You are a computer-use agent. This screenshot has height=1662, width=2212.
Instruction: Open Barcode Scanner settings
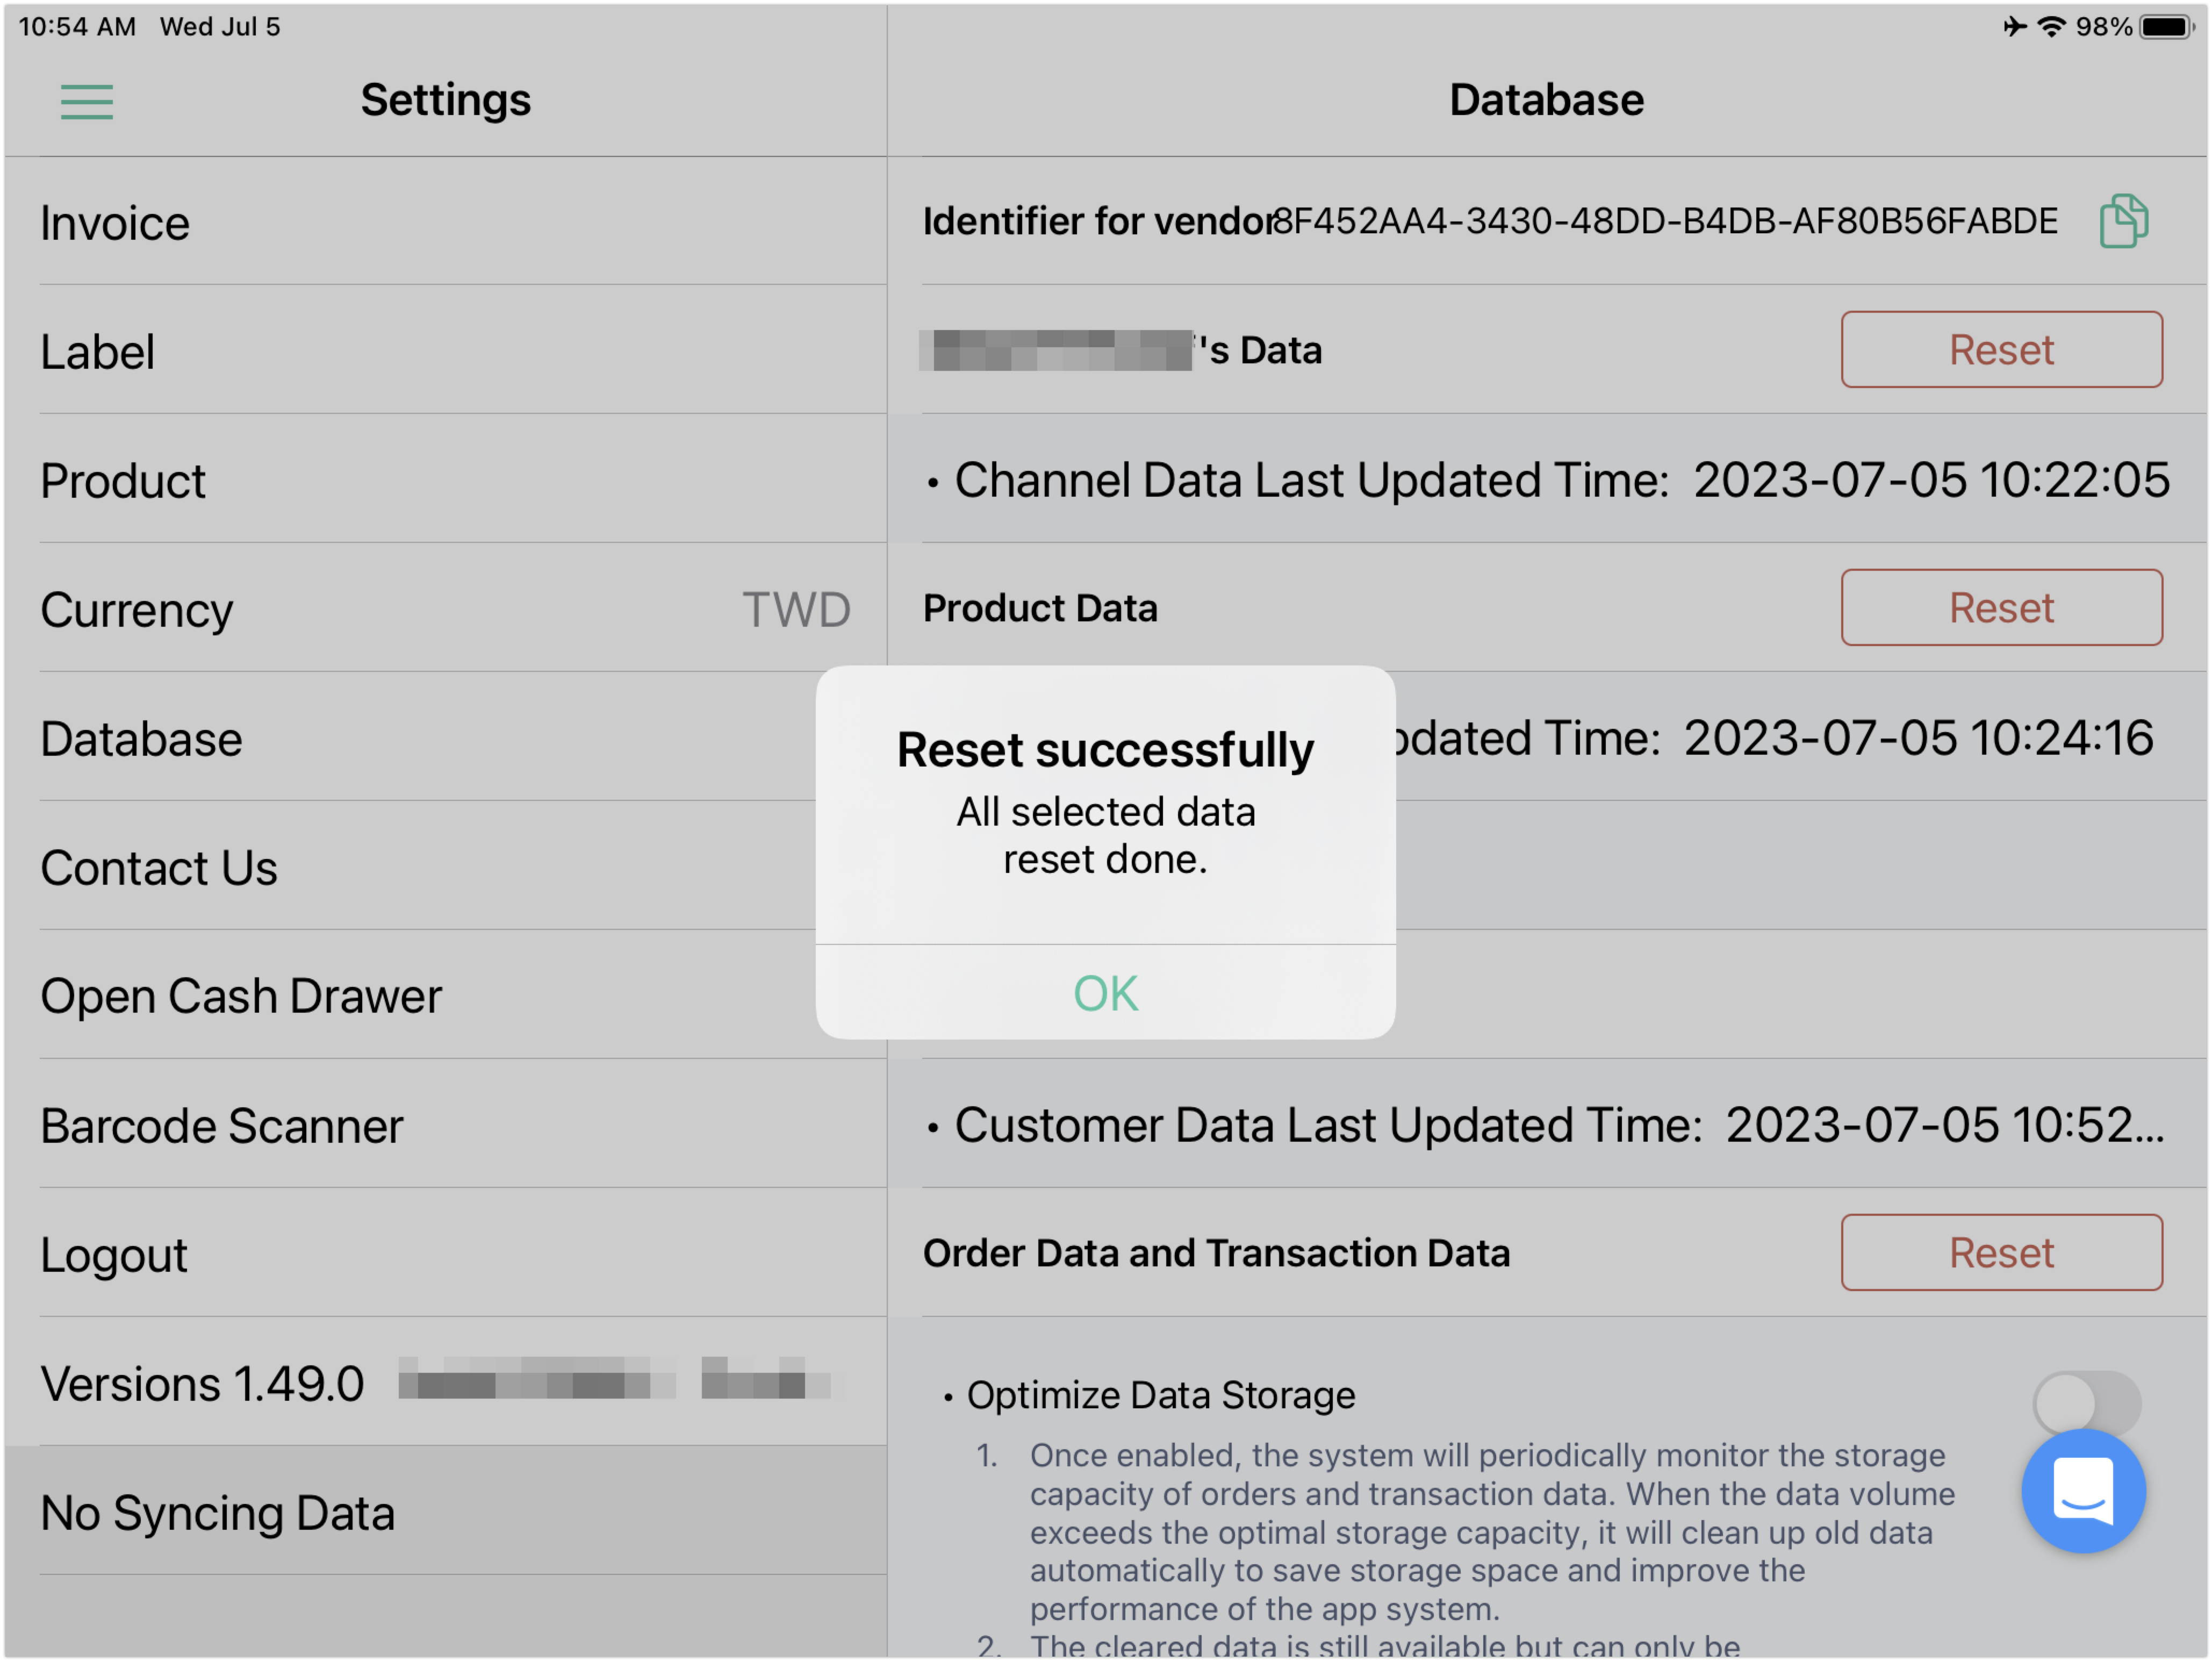(445, 1125)
